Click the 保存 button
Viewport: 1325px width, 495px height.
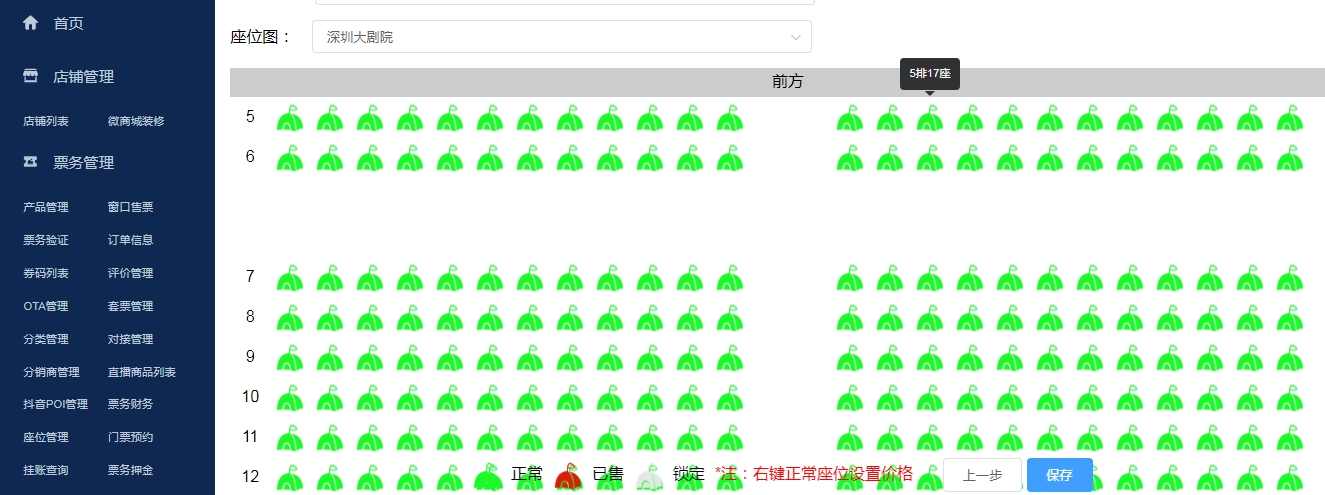pos(1059,475)
